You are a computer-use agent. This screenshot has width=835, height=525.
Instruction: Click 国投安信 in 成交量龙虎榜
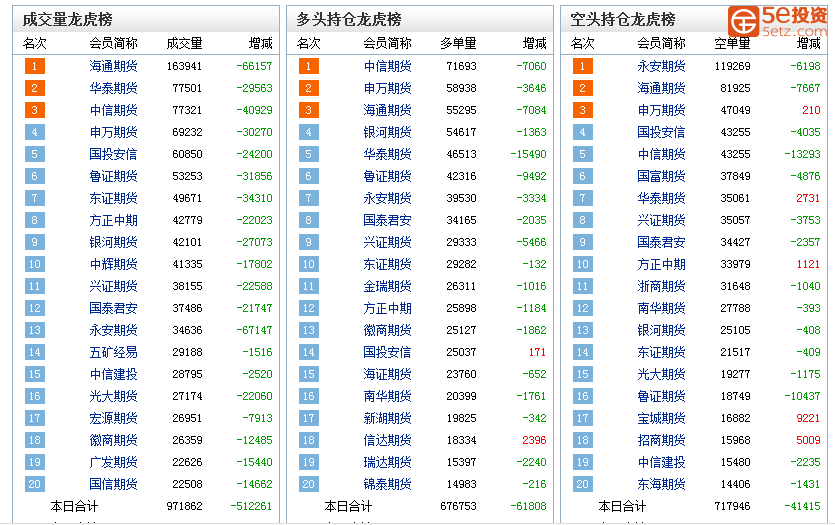pyautogui.click(x=113, y=154)
